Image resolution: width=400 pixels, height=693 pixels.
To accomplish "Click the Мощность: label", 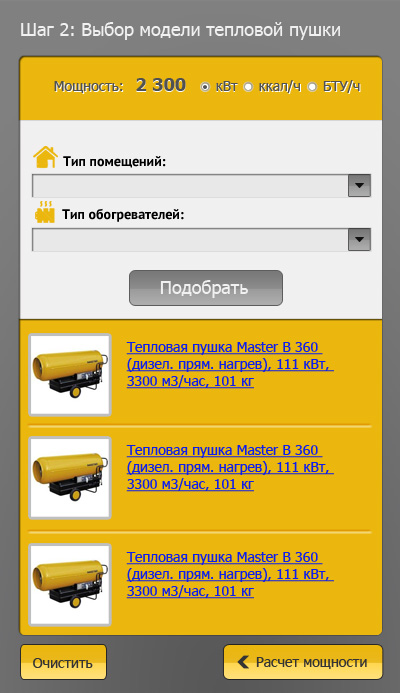I will pyautogui.click(x=88, y=86).
